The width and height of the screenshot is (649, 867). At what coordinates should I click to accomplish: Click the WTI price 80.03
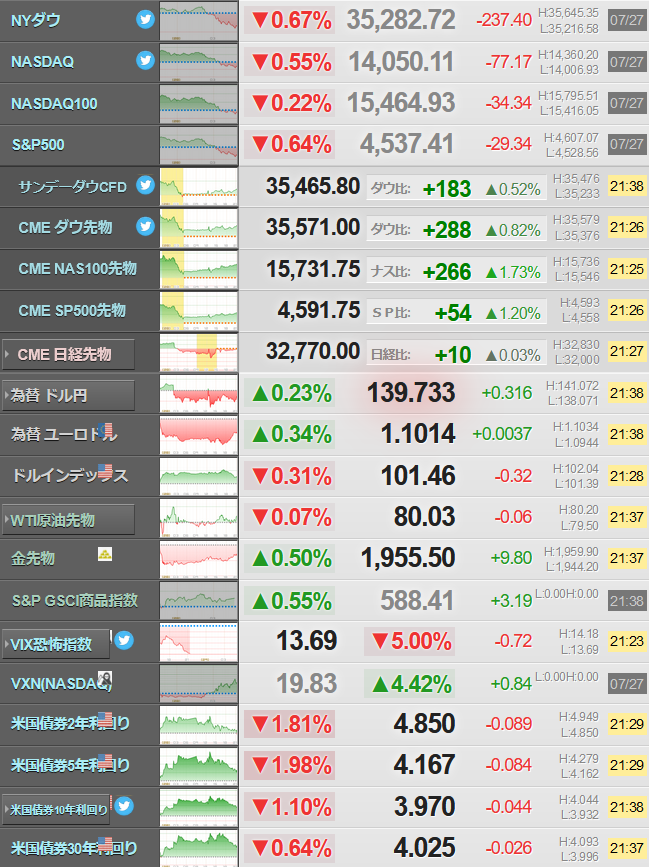[425, 517]
